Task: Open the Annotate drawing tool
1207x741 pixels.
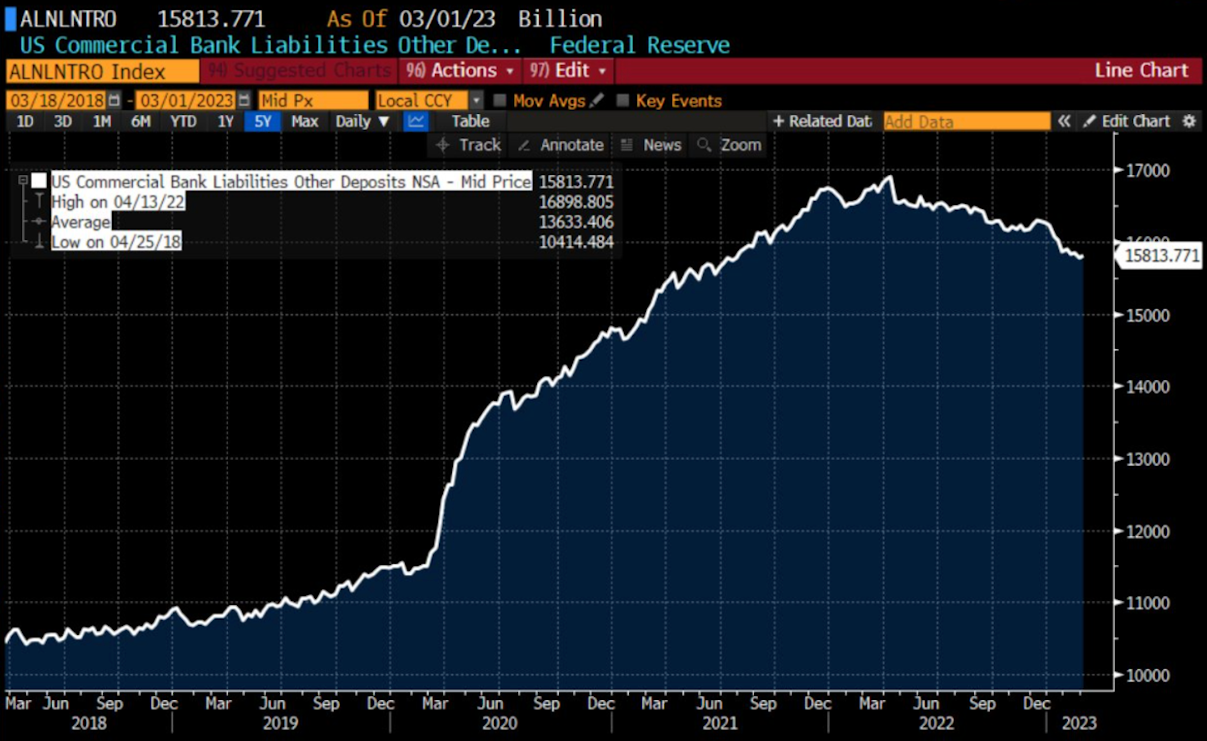Action: (x=560, y=145)
